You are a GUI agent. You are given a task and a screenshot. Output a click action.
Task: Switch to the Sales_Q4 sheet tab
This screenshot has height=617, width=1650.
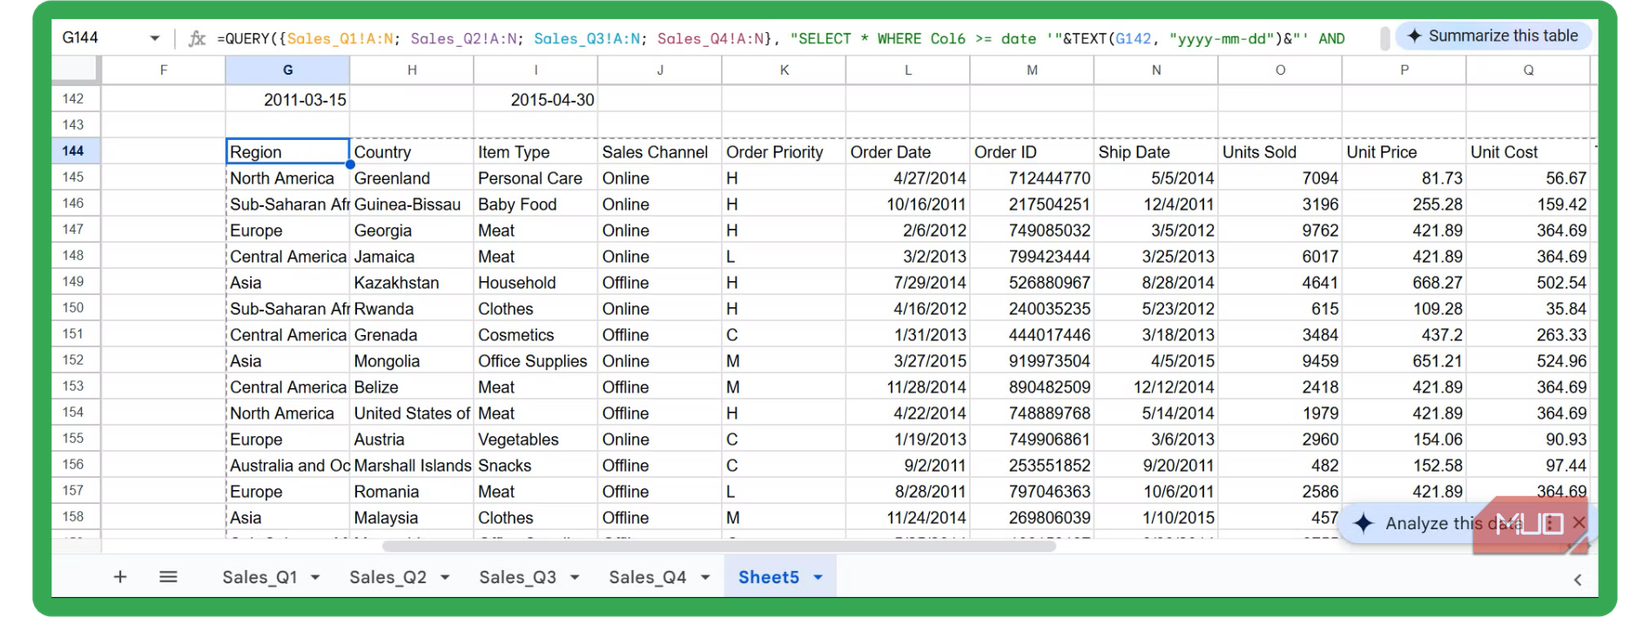(647, 577)
